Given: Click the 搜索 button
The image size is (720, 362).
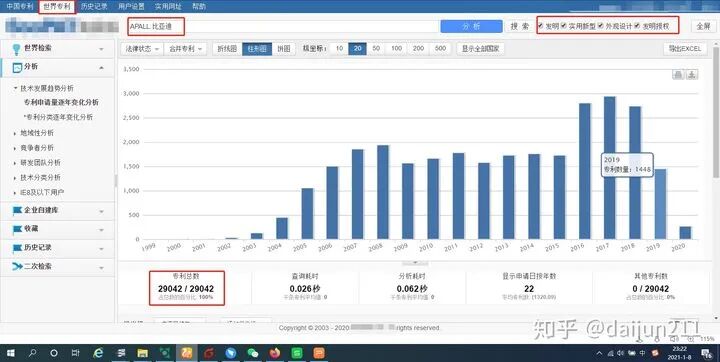Looking at the screenshot, I should click(x=520, y=26).
